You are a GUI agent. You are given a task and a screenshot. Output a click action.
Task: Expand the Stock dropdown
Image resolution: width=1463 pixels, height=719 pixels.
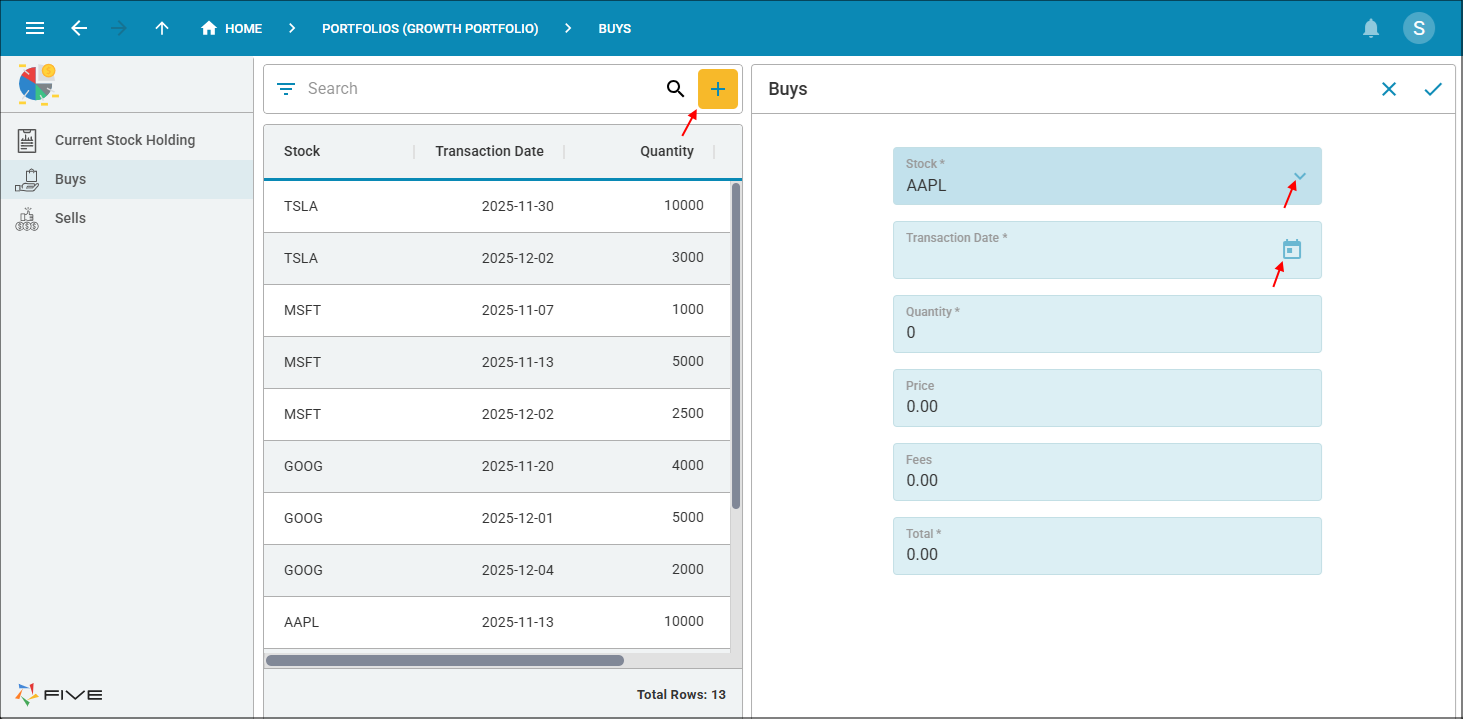(x=1299, y=177)
